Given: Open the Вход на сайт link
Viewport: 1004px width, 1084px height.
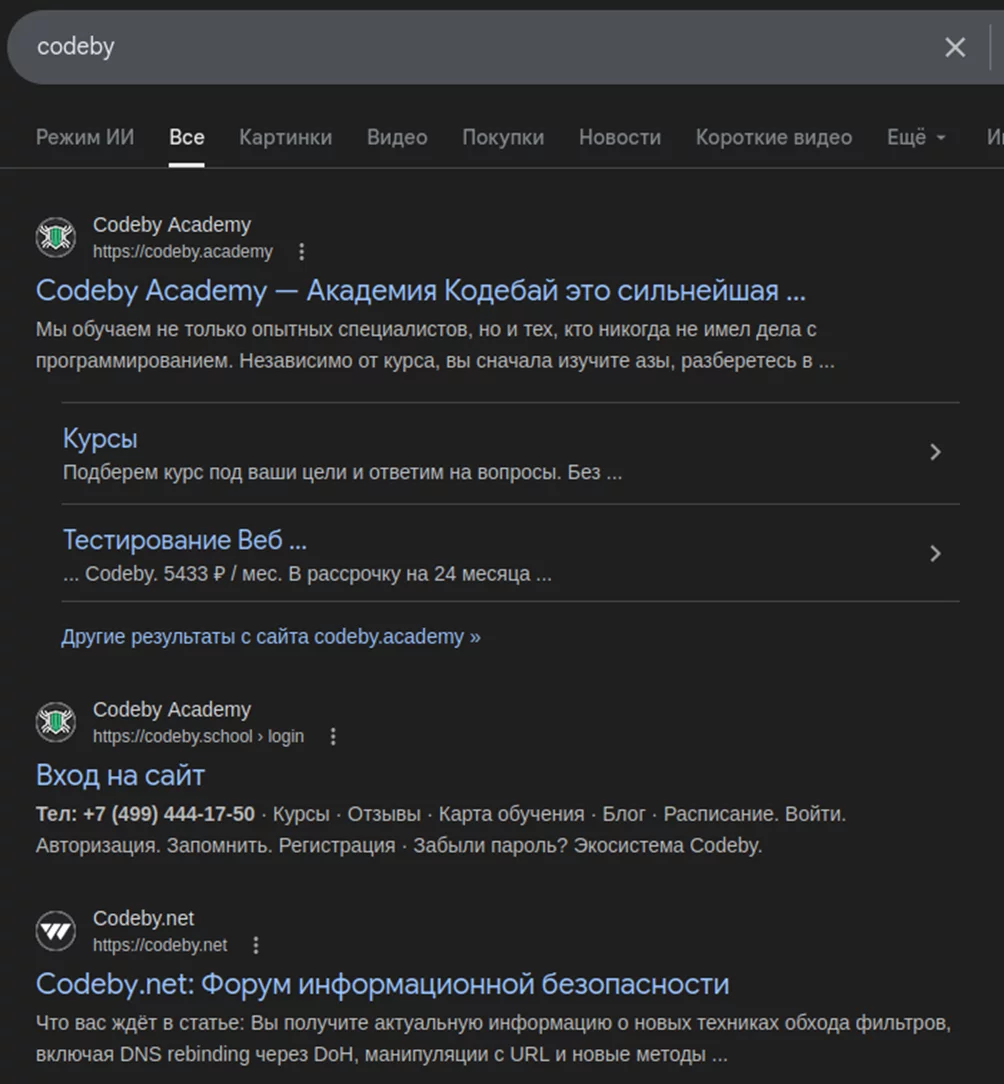Looking at the screenshot, I should click(119, 774).
